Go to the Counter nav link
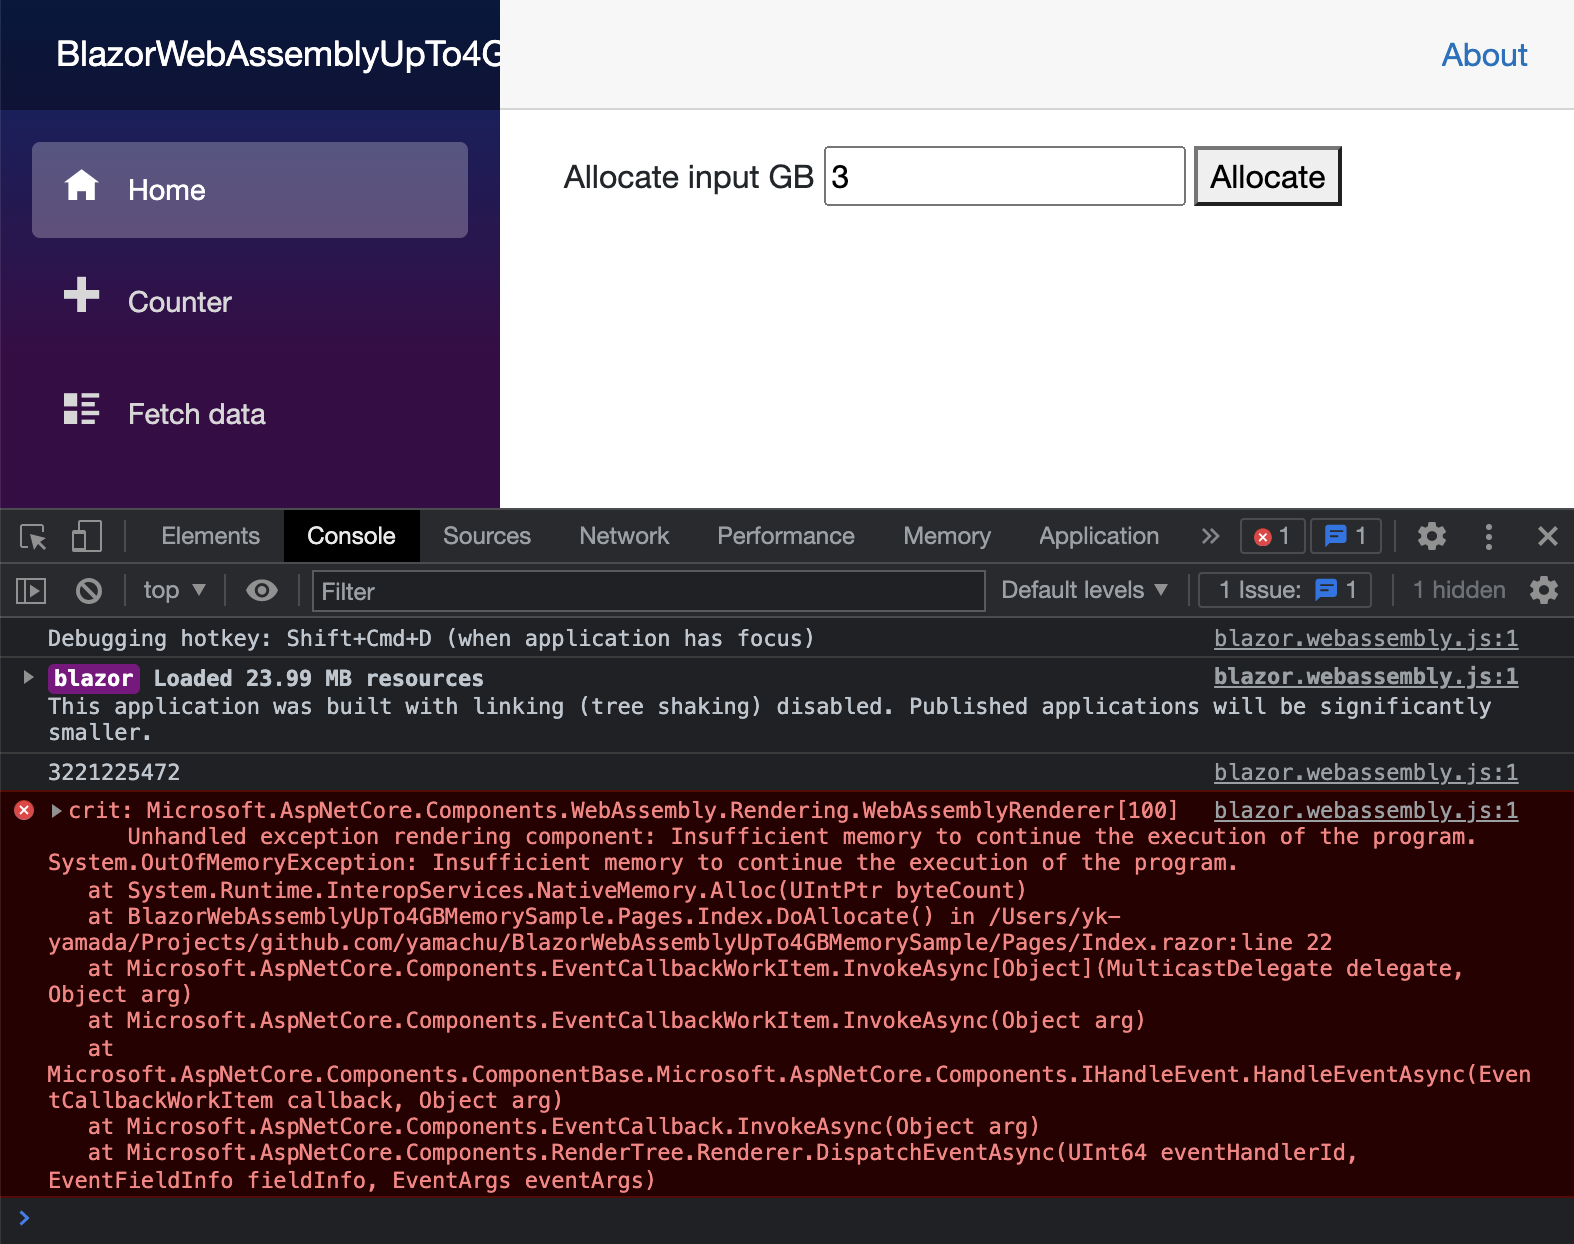 pyautogui.click(x=250, y=302)
